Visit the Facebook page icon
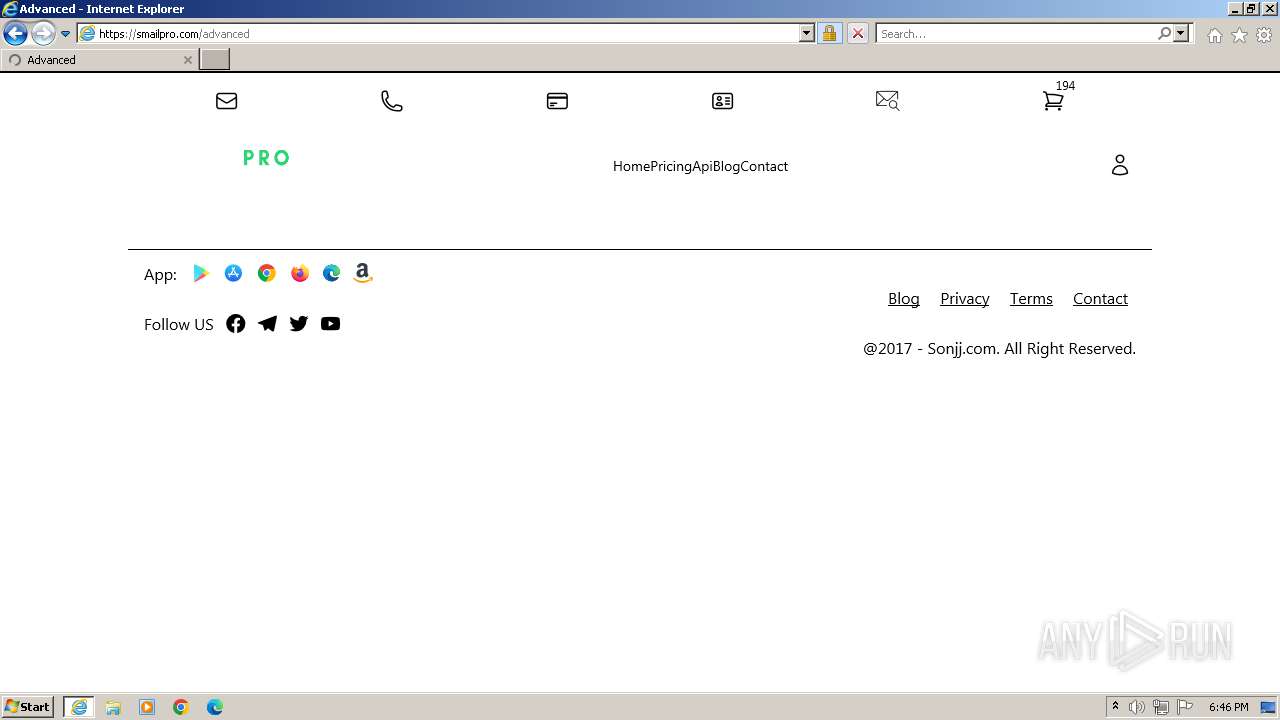Viewport: 1280px width, 720px height. pos(236,324)
